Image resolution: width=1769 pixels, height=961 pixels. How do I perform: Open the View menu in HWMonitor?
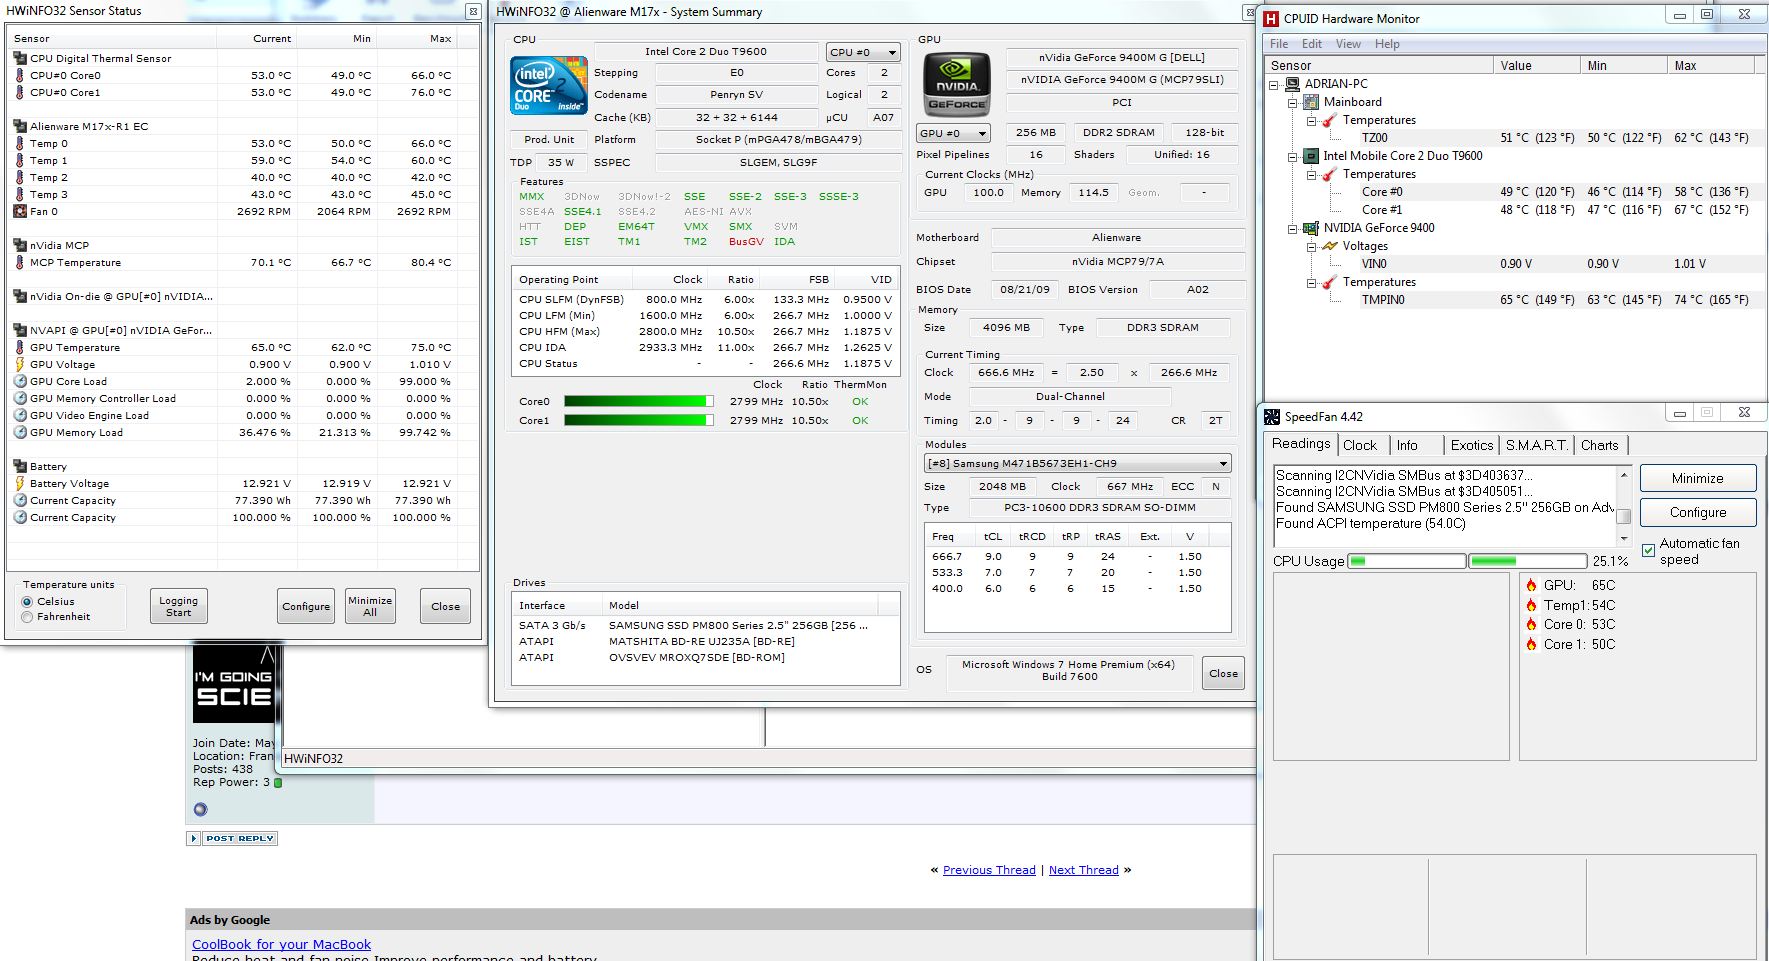(x=1348, y=44)
